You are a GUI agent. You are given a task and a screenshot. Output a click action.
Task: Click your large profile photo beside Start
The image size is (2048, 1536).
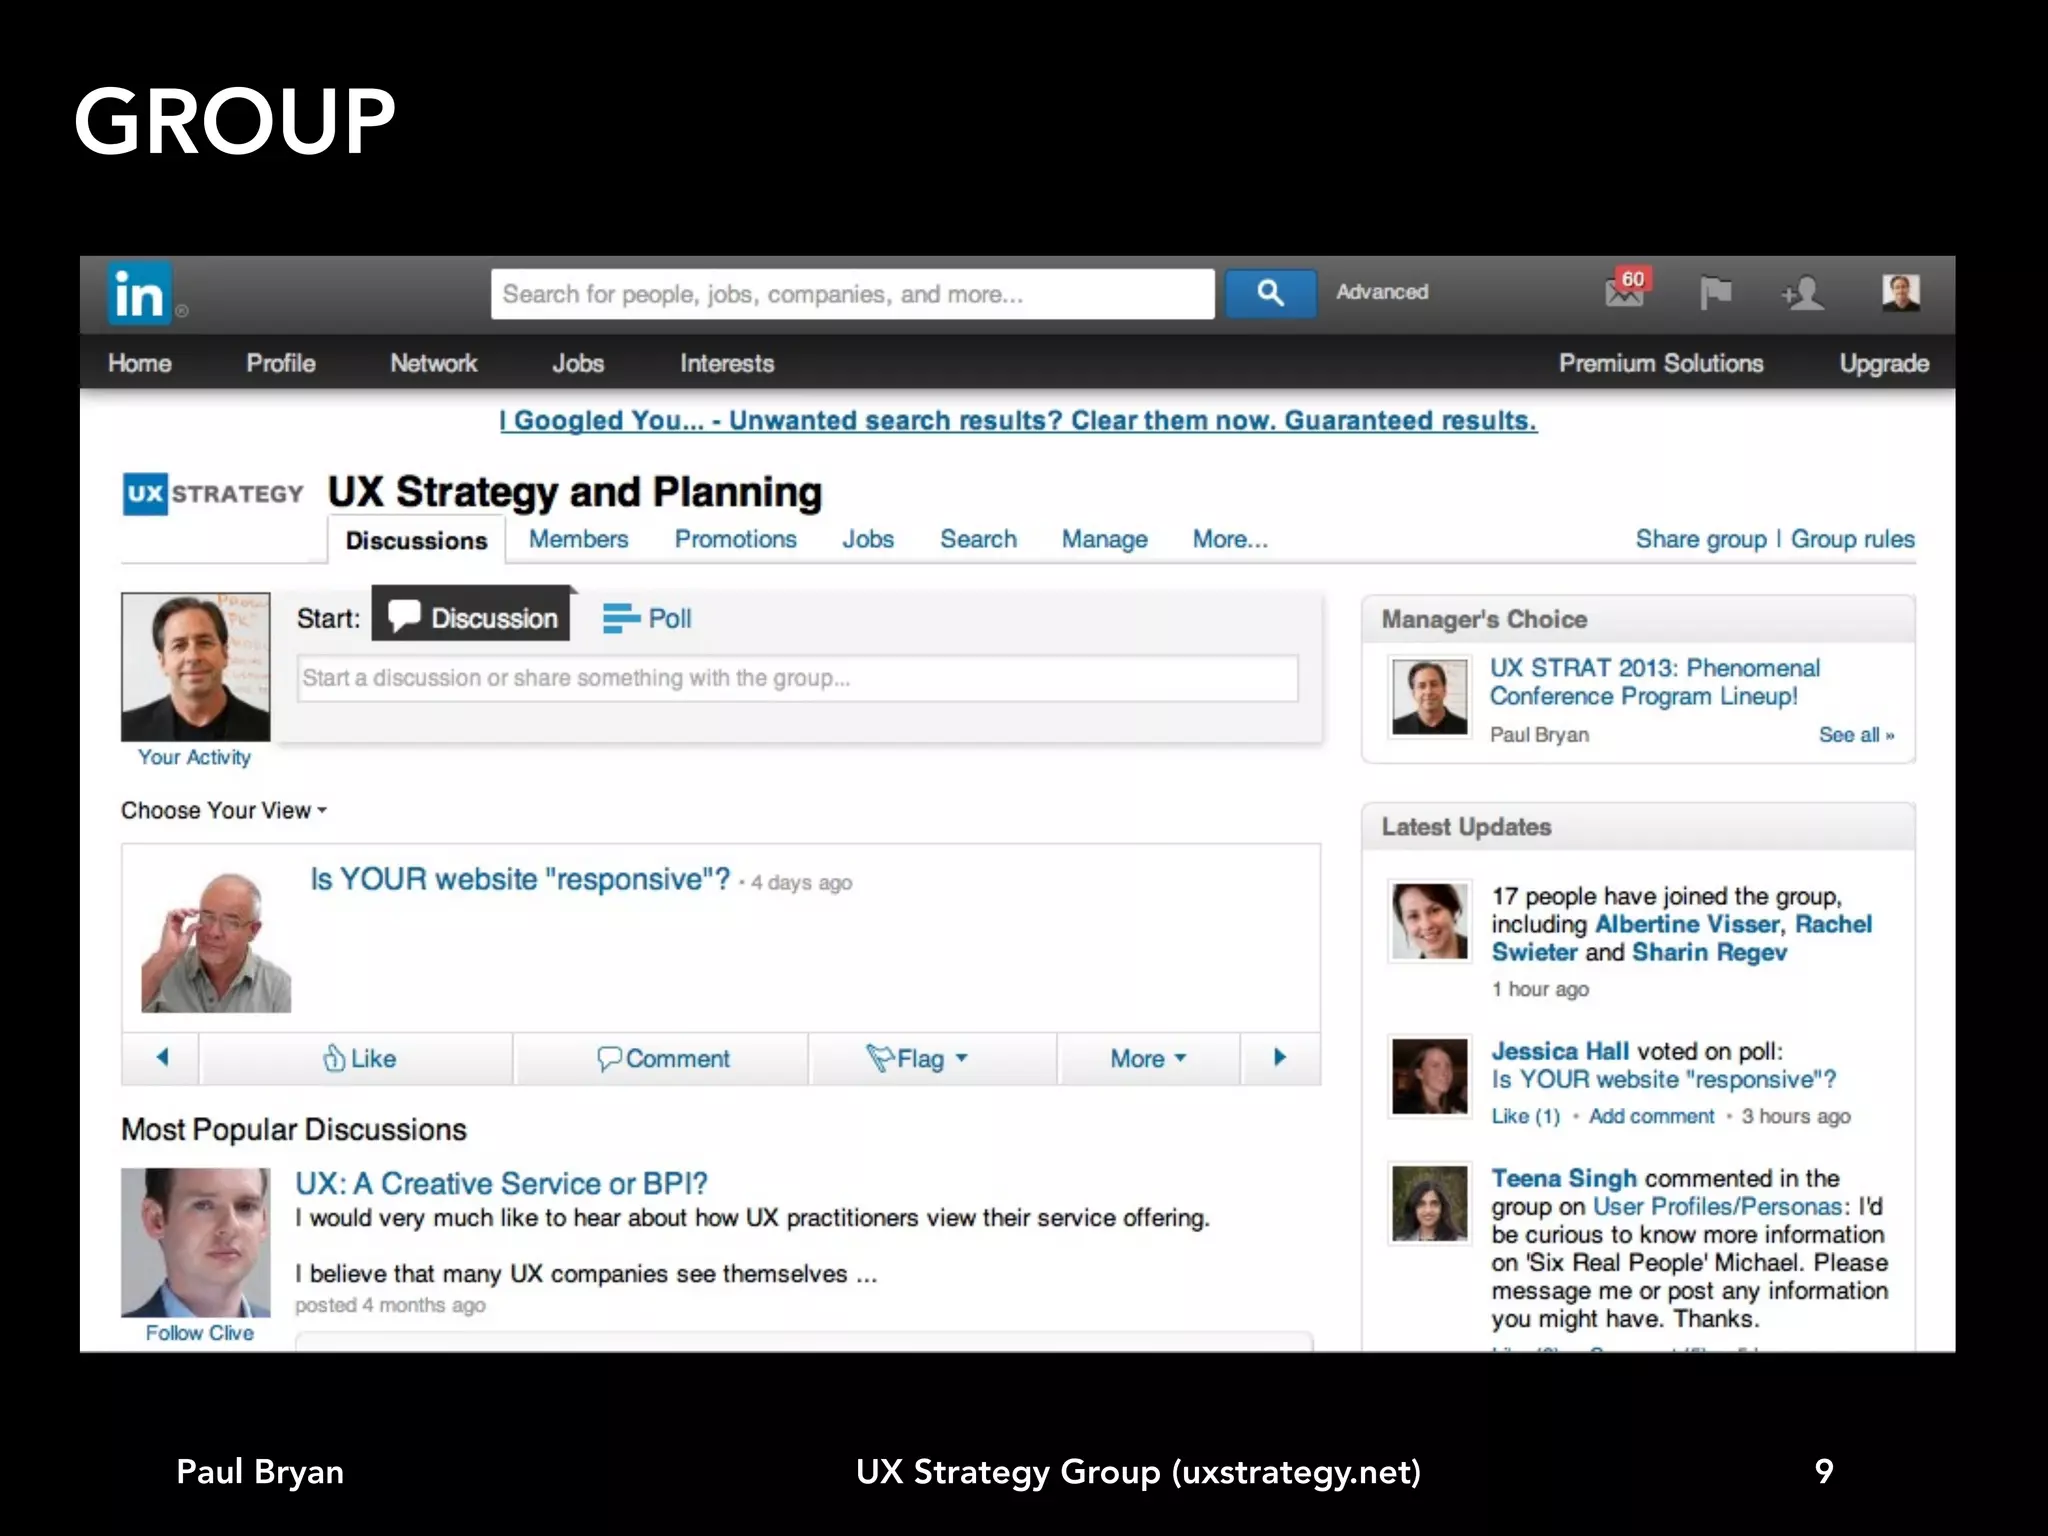(x=196, y=667)
